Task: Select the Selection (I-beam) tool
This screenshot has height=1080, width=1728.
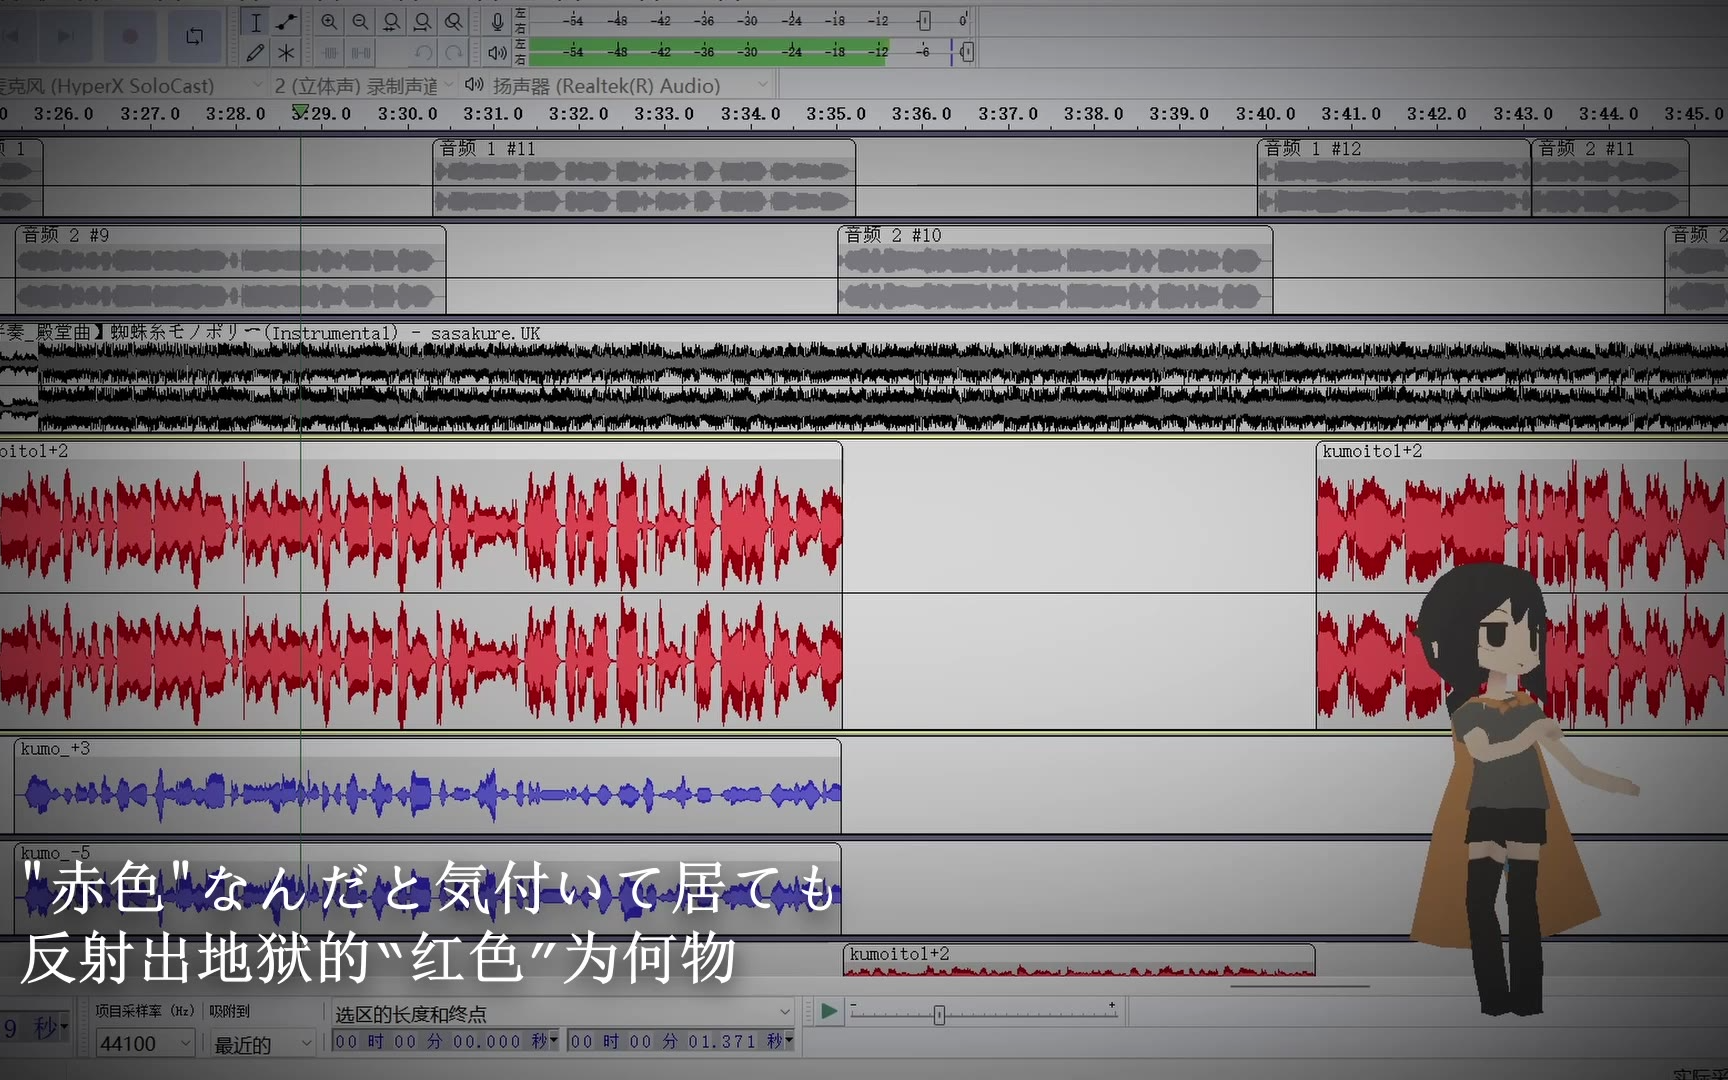Action: point(256,22)
